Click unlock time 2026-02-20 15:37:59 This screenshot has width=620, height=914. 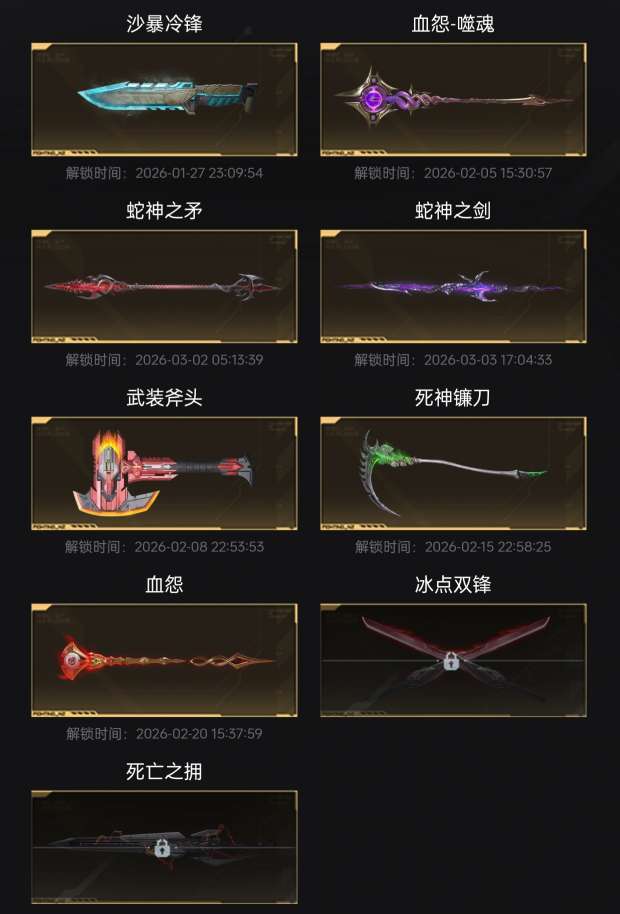[199, 733]
